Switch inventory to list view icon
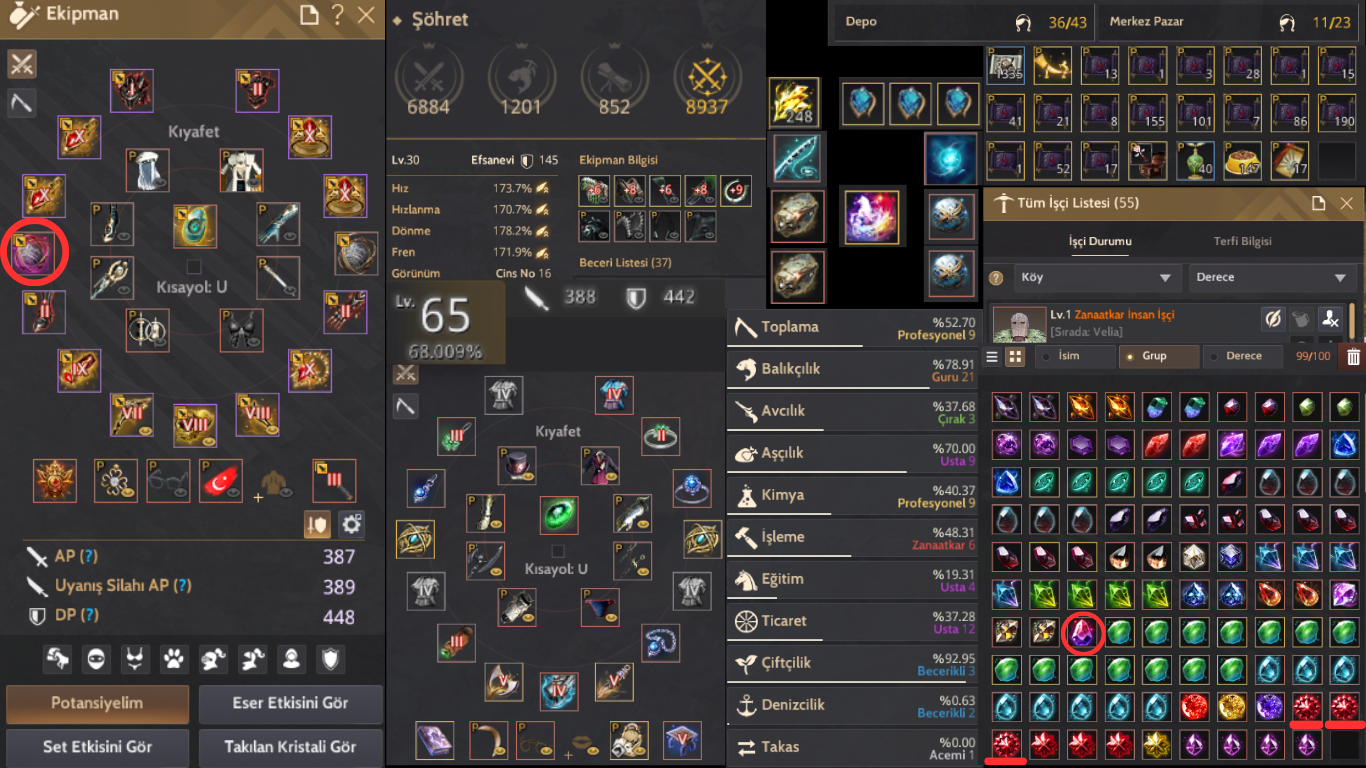This screenshot has height=768, width=1366. [992, 356]
